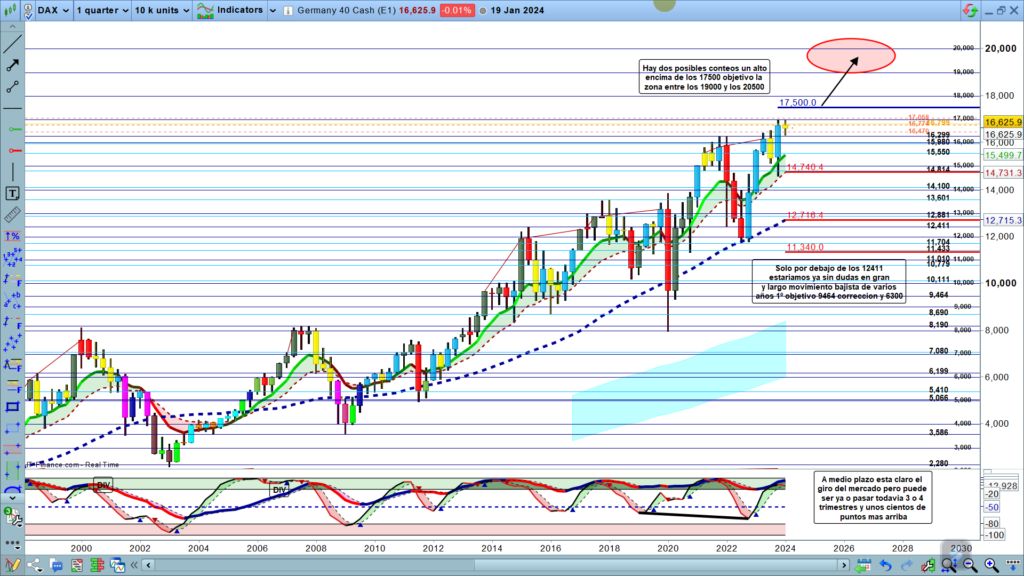This screenshot has width=1024, height=576.
Task: Select the green horizontal line tool
Action: (x=12, y=130)
